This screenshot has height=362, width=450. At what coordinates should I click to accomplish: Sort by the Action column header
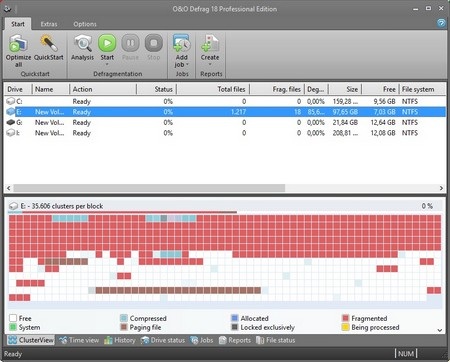103,89
